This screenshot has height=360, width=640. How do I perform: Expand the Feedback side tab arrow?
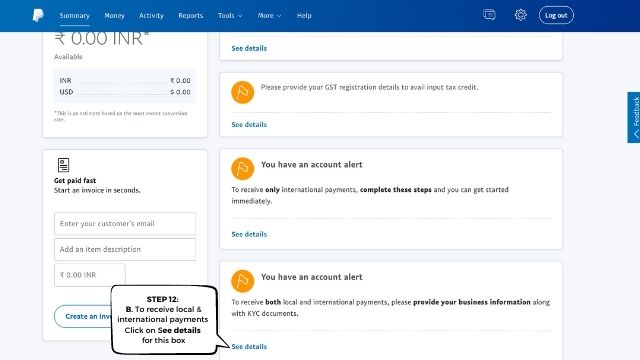(636, 134)
